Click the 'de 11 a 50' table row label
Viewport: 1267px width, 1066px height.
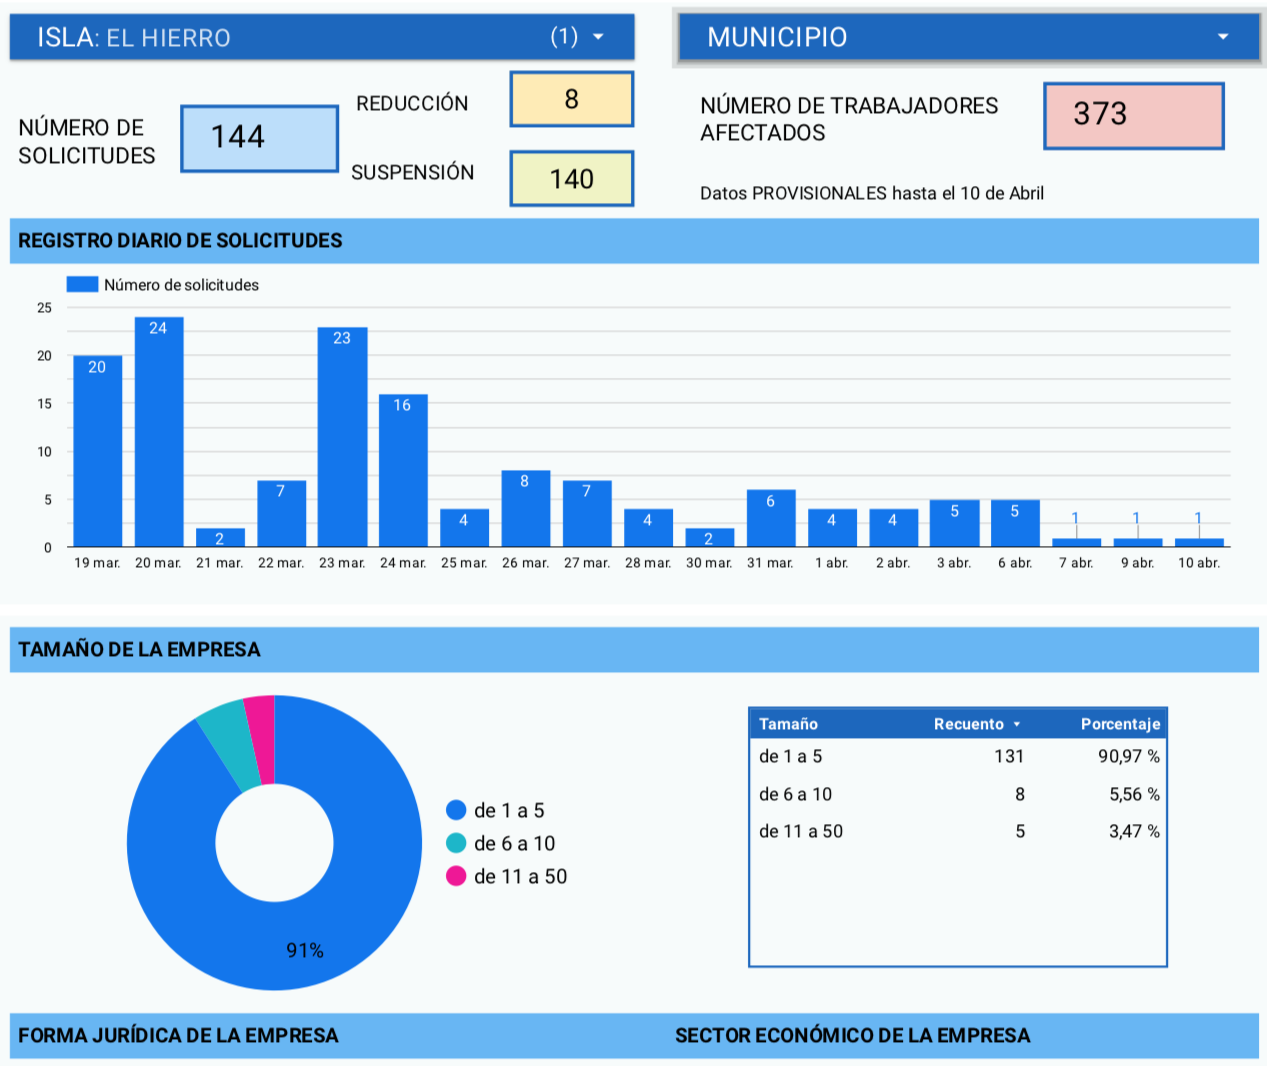tap(800, 831)
